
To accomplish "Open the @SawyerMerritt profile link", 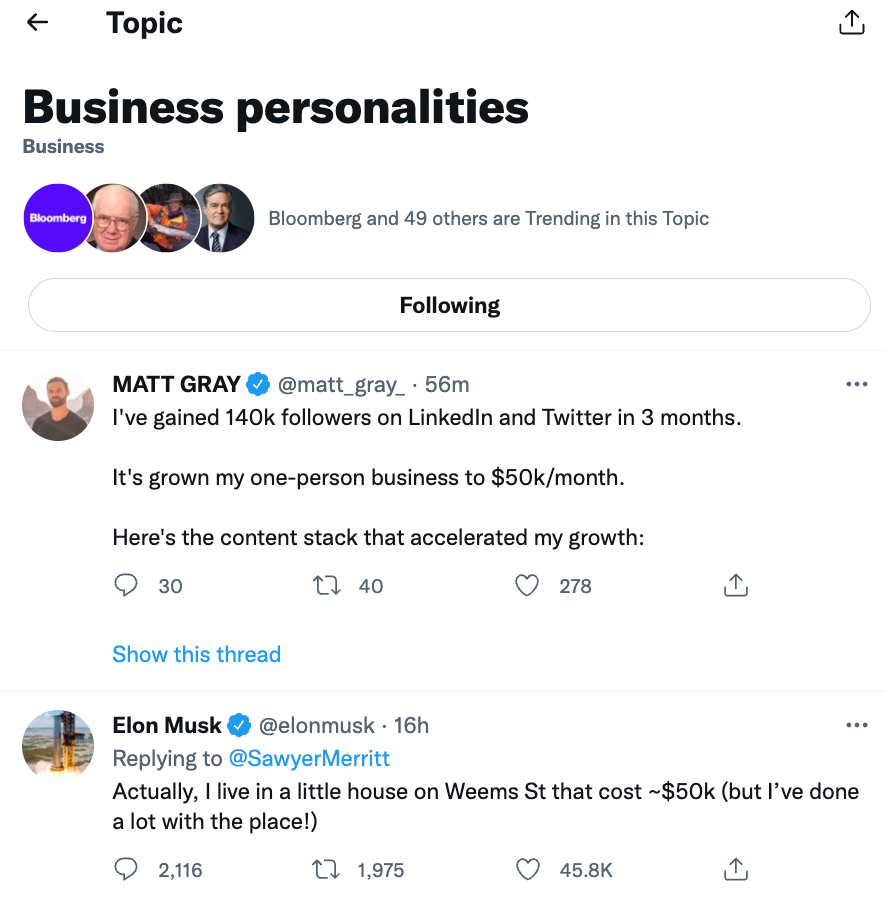I will [x=310, y=758].
